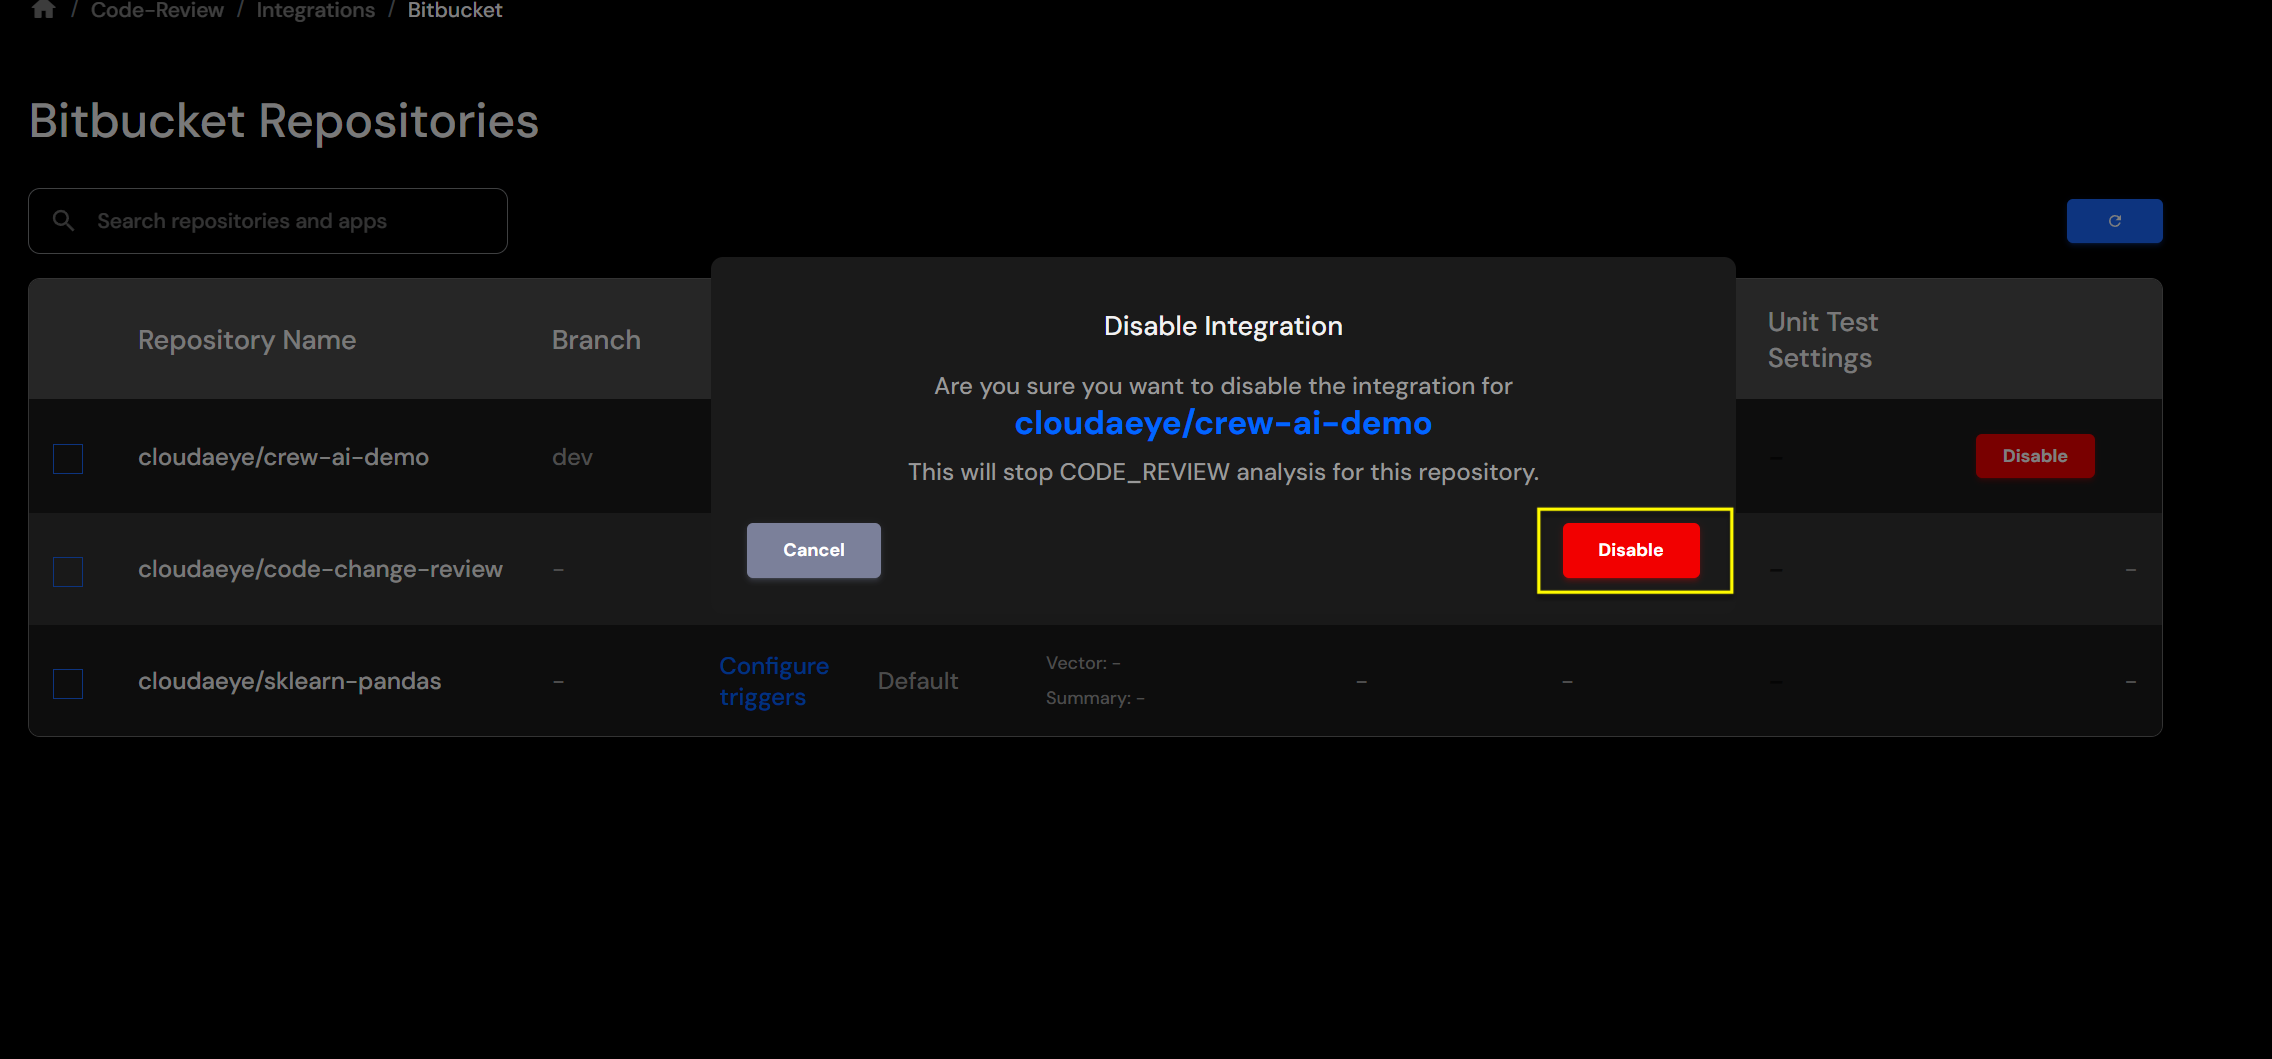This screenshot has width=2272, height=1059.
Task: Click the Branch column header
Action: [596, 339]
